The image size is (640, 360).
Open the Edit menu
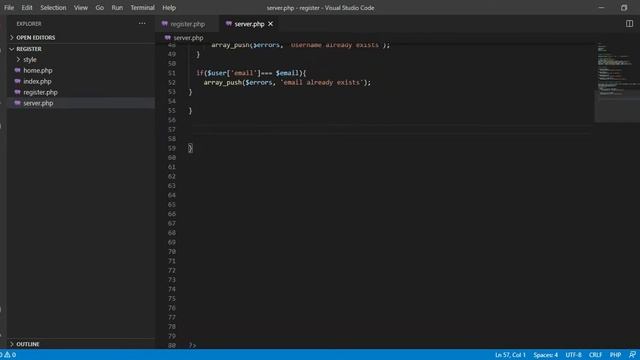point(27,8)
